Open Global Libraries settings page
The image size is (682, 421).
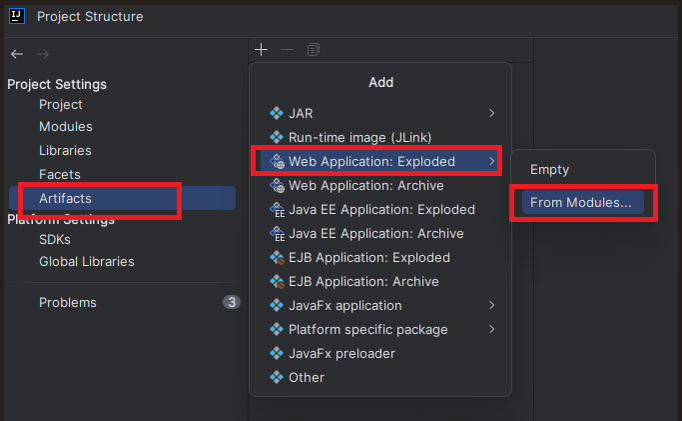pyautogui.click(x=87, y=261)
